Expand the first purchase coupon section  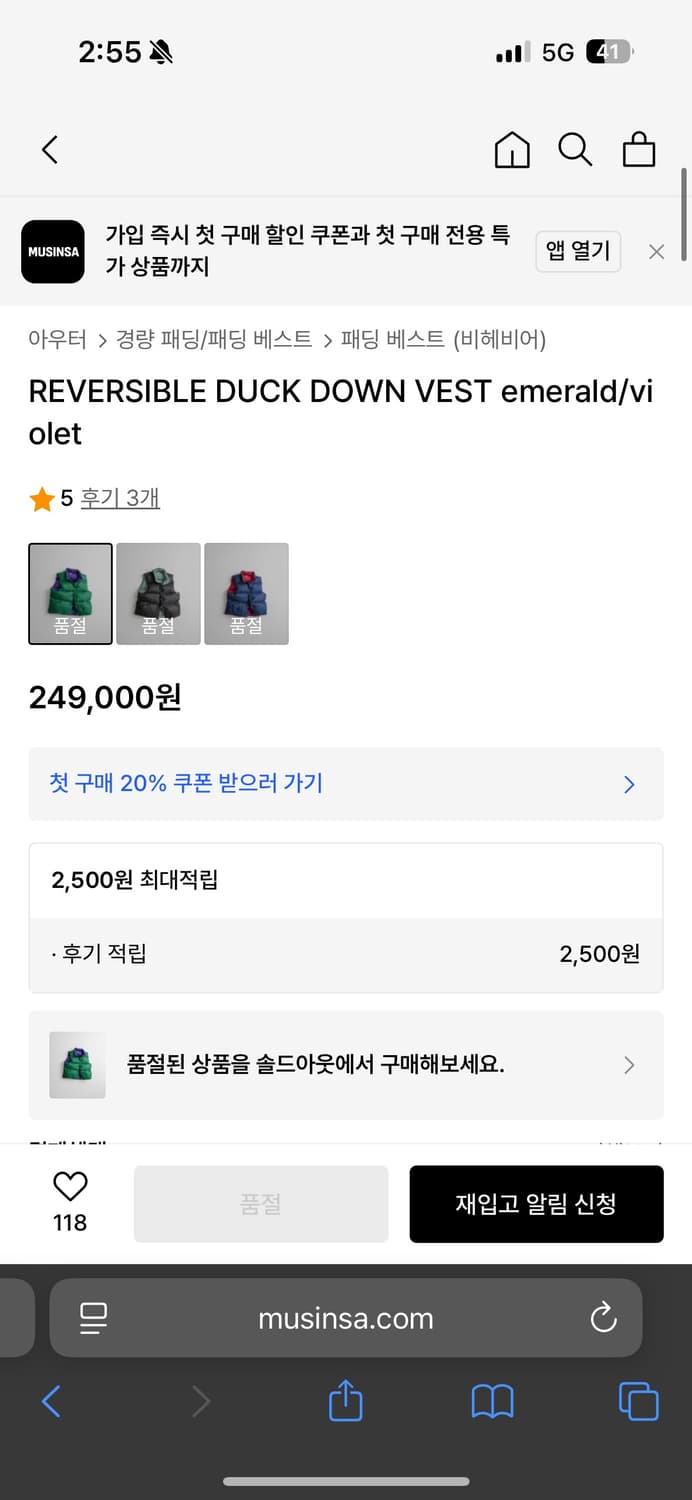(345, 784)
